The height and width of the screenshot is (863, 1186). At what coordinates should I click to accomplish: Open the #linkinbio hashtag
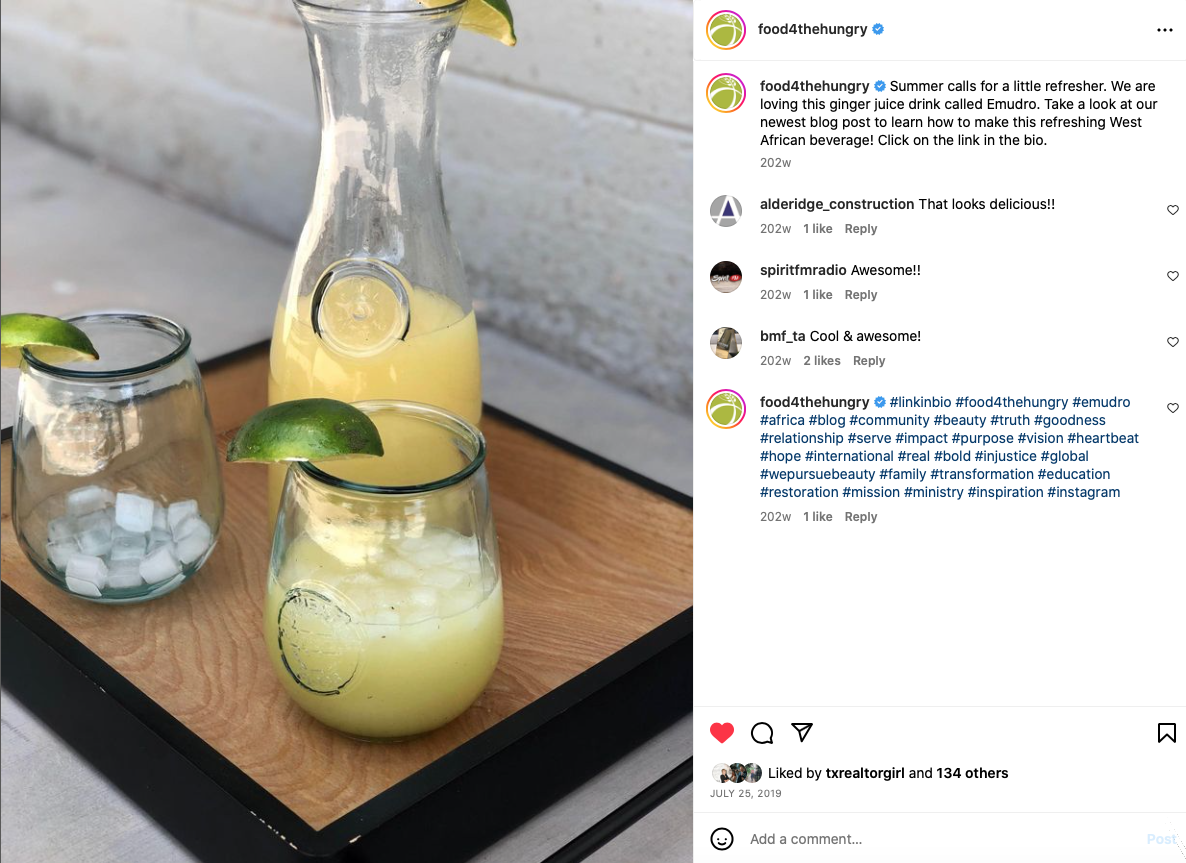pos(920,402)
